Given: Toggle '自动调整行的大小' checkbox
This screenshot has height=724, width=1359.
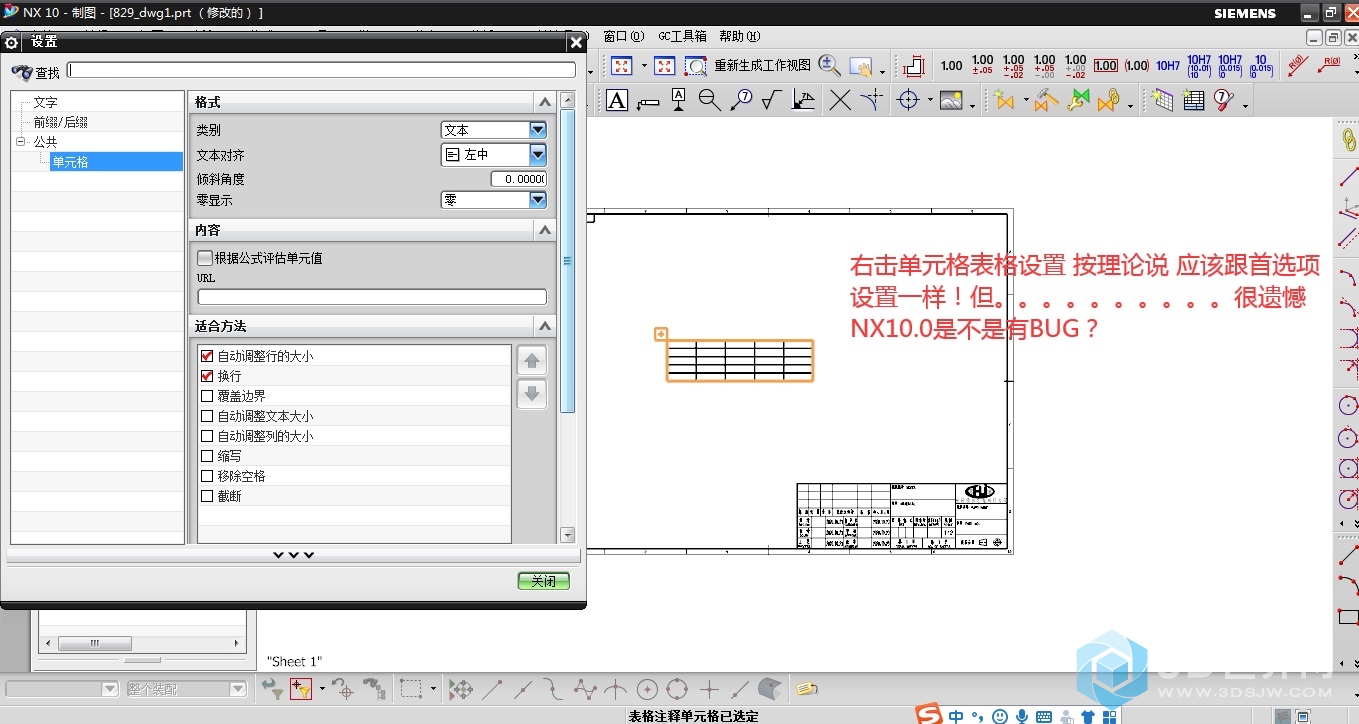Looking at the screenshot, I should (x=207, y=356).
